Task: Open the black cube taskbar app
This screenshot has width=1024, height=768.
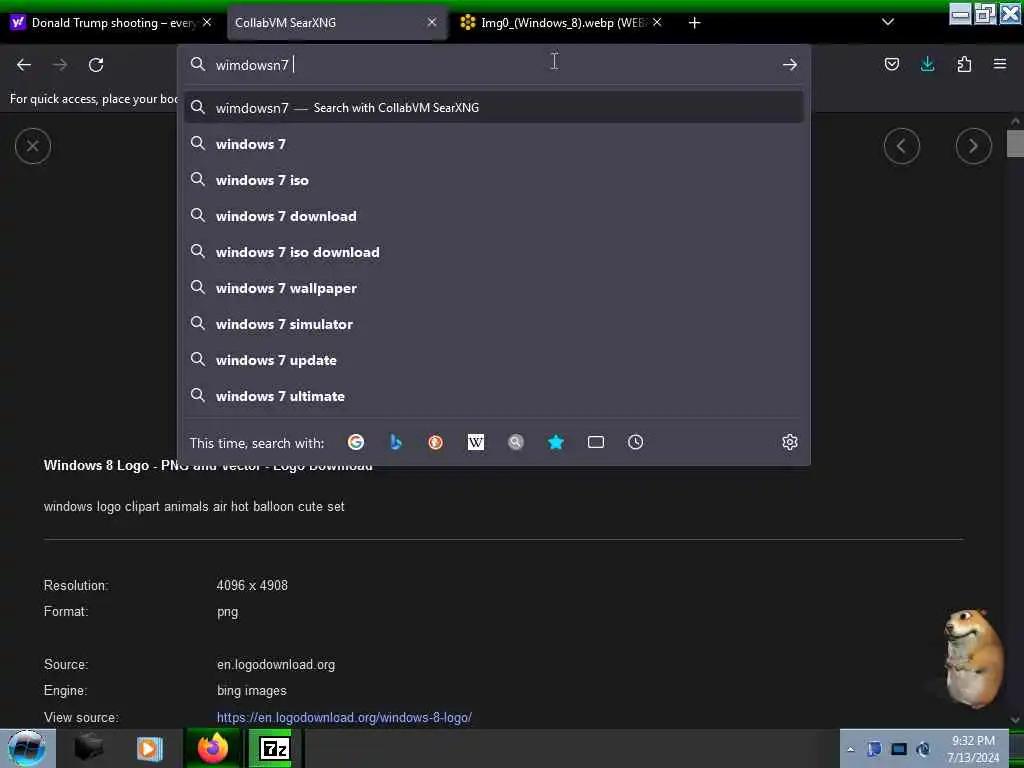Action: pyautogui.click(x=88, y=748)
